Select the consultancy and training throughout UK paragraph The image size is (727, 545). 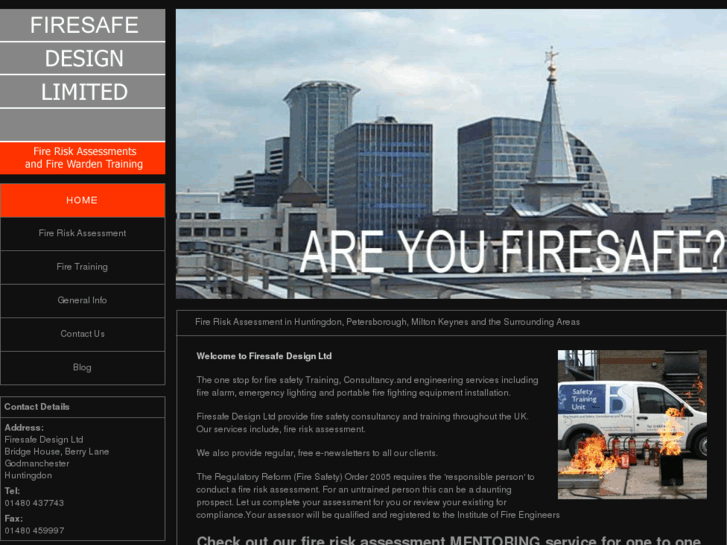(362, 423)
